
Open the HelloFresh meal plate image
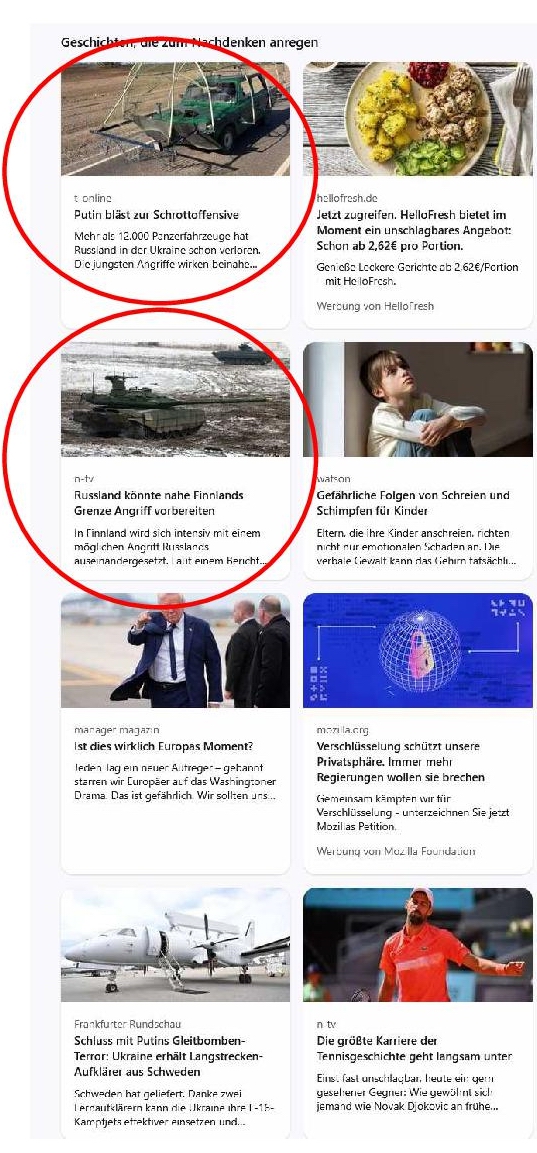418,118
